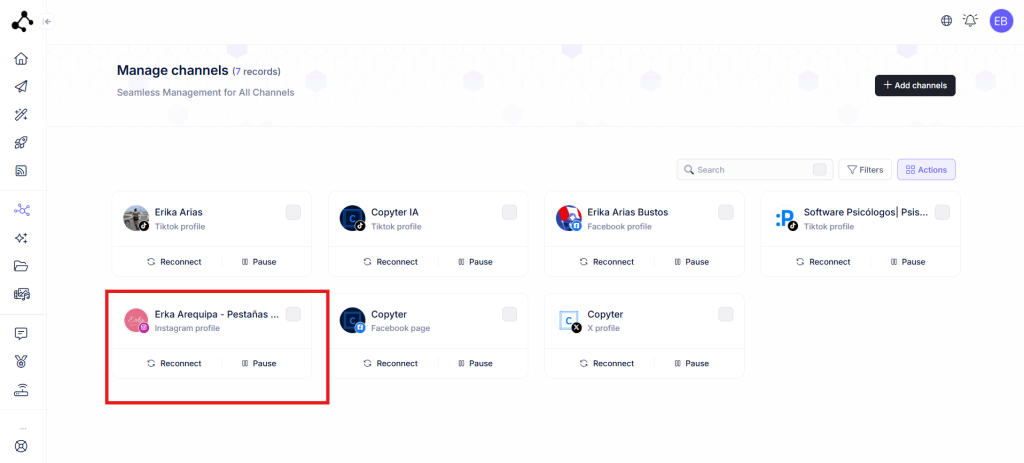Expand the Actions menu
Viewport: 1024px width, 463px height.
pos(926,170)
